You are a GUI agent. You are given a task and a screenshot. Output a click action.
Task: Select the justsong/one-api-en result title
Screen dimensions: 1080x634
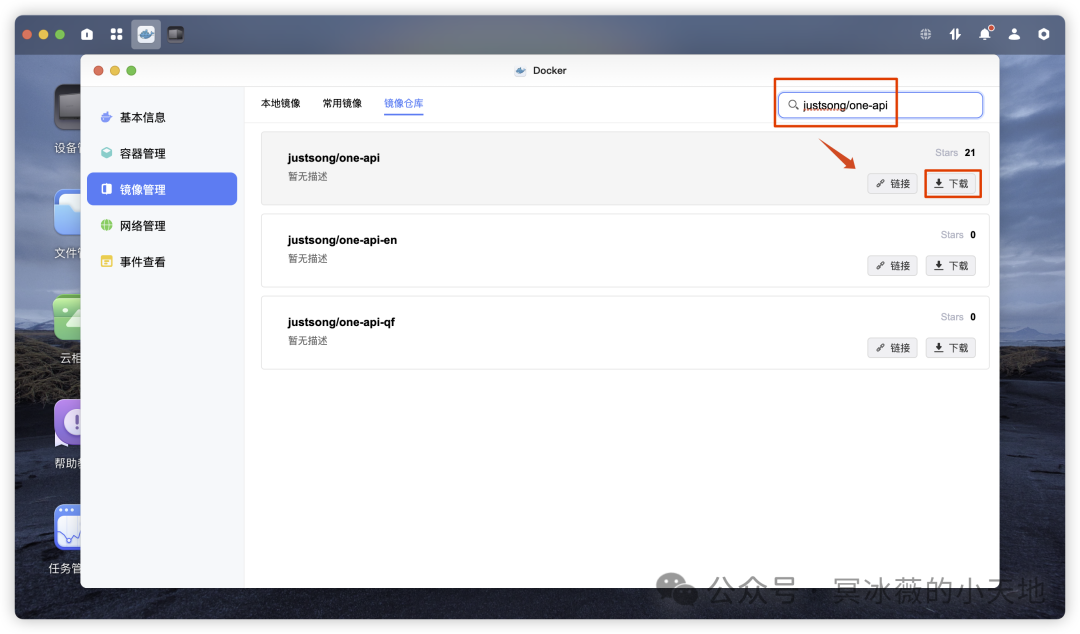click(342, 240)
